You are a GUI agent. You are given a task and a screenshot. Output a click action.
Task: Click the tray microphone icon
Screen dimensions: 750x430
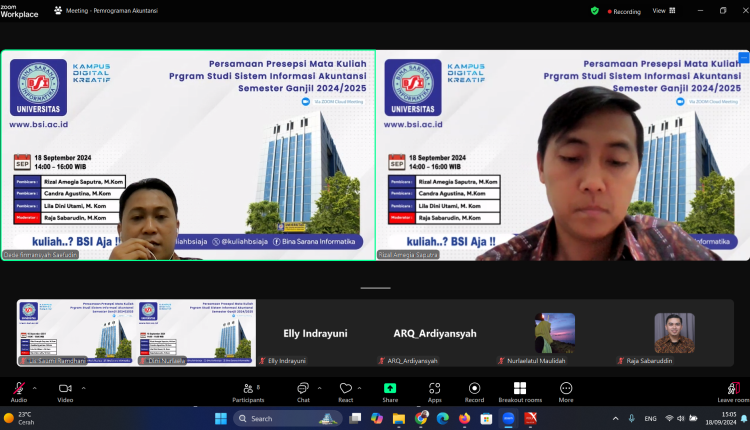click(x=632, y=419)
